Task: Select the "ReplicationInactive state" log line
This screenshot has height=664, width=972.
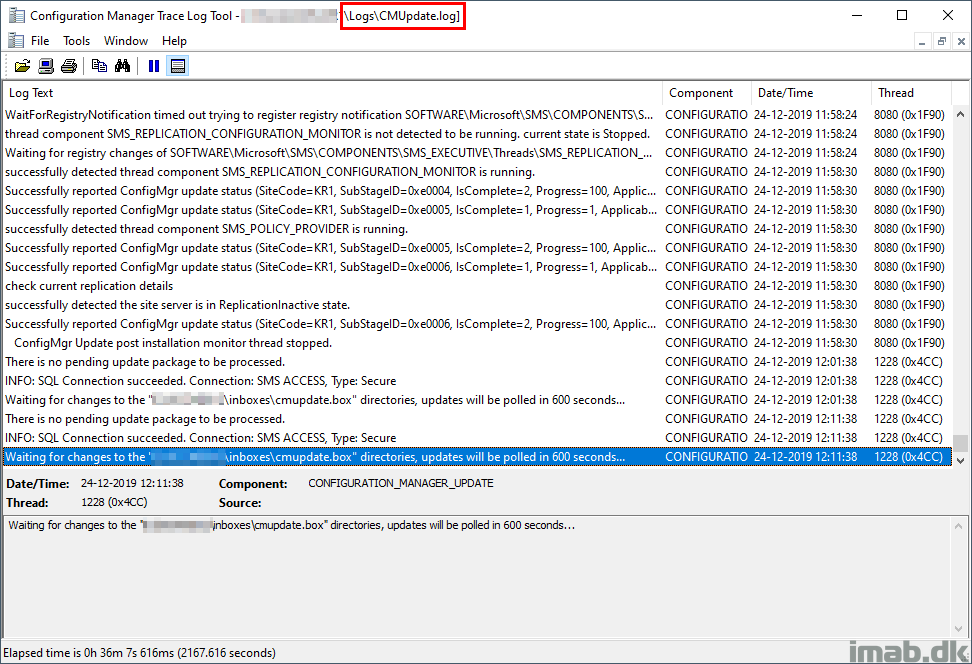Action: (477, 305)
